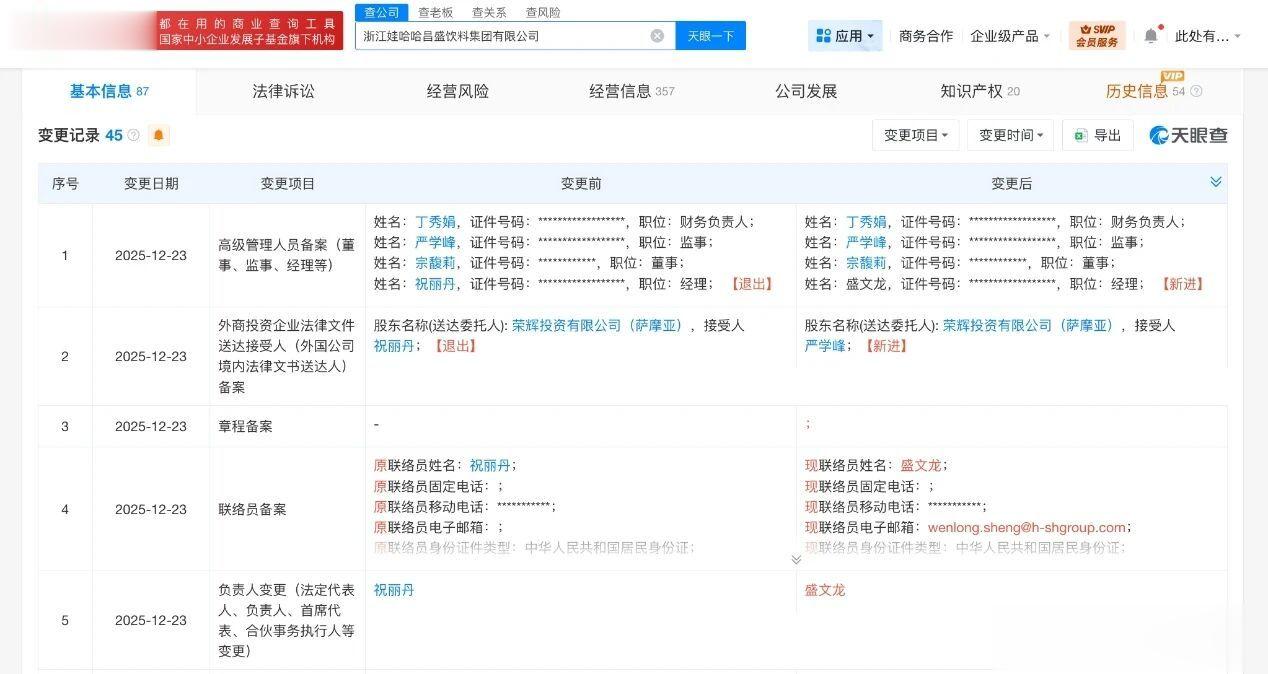Click the red banner 都在用的商业查询工具
The height and width of the screenshot is (674, 1268).
pos(249,30)
